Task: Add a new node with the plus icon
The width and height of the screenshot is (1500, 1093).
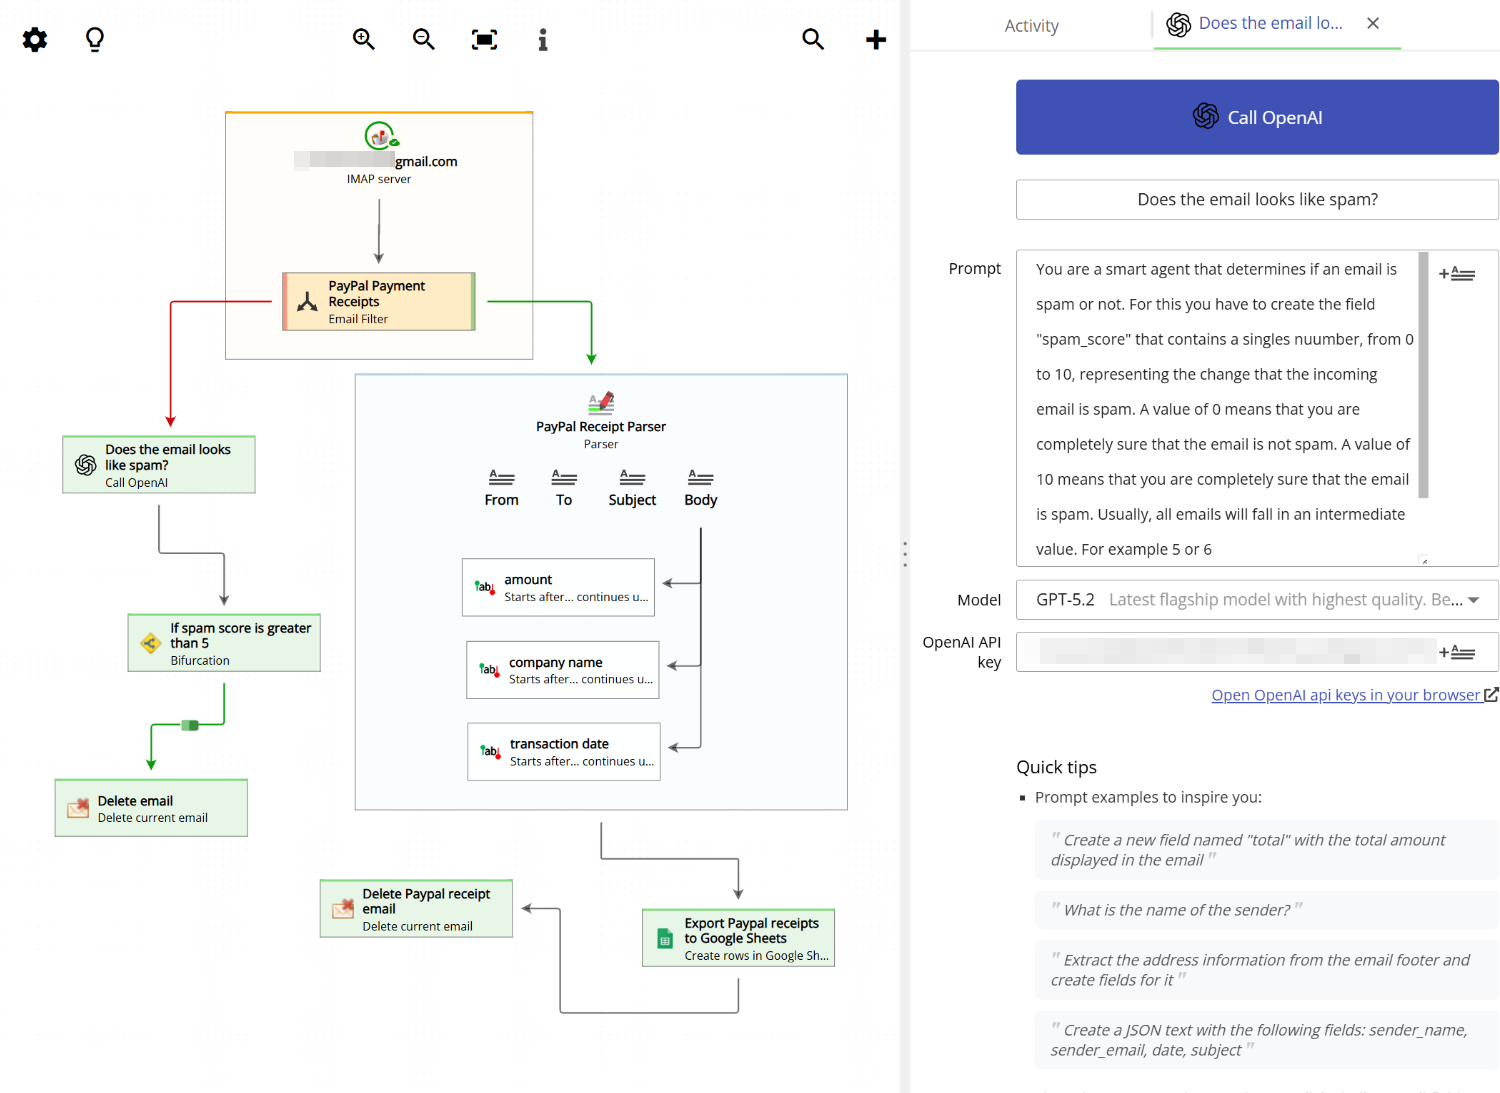Action: pos(875,39)
